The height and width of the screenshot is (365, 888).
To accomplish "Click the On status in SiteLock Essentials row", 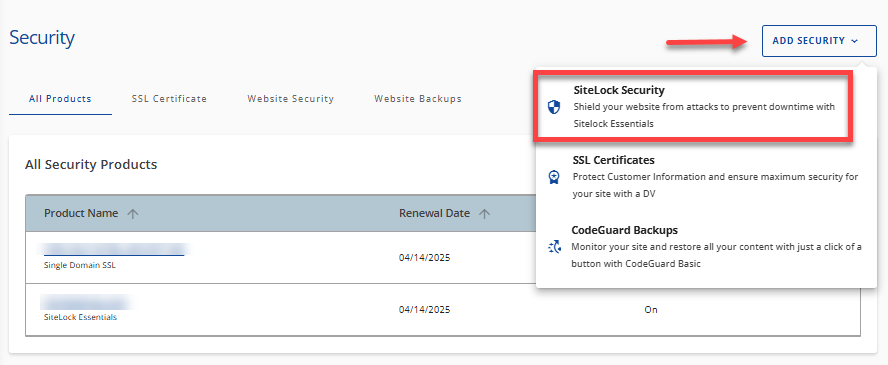I will coord(651,310).
